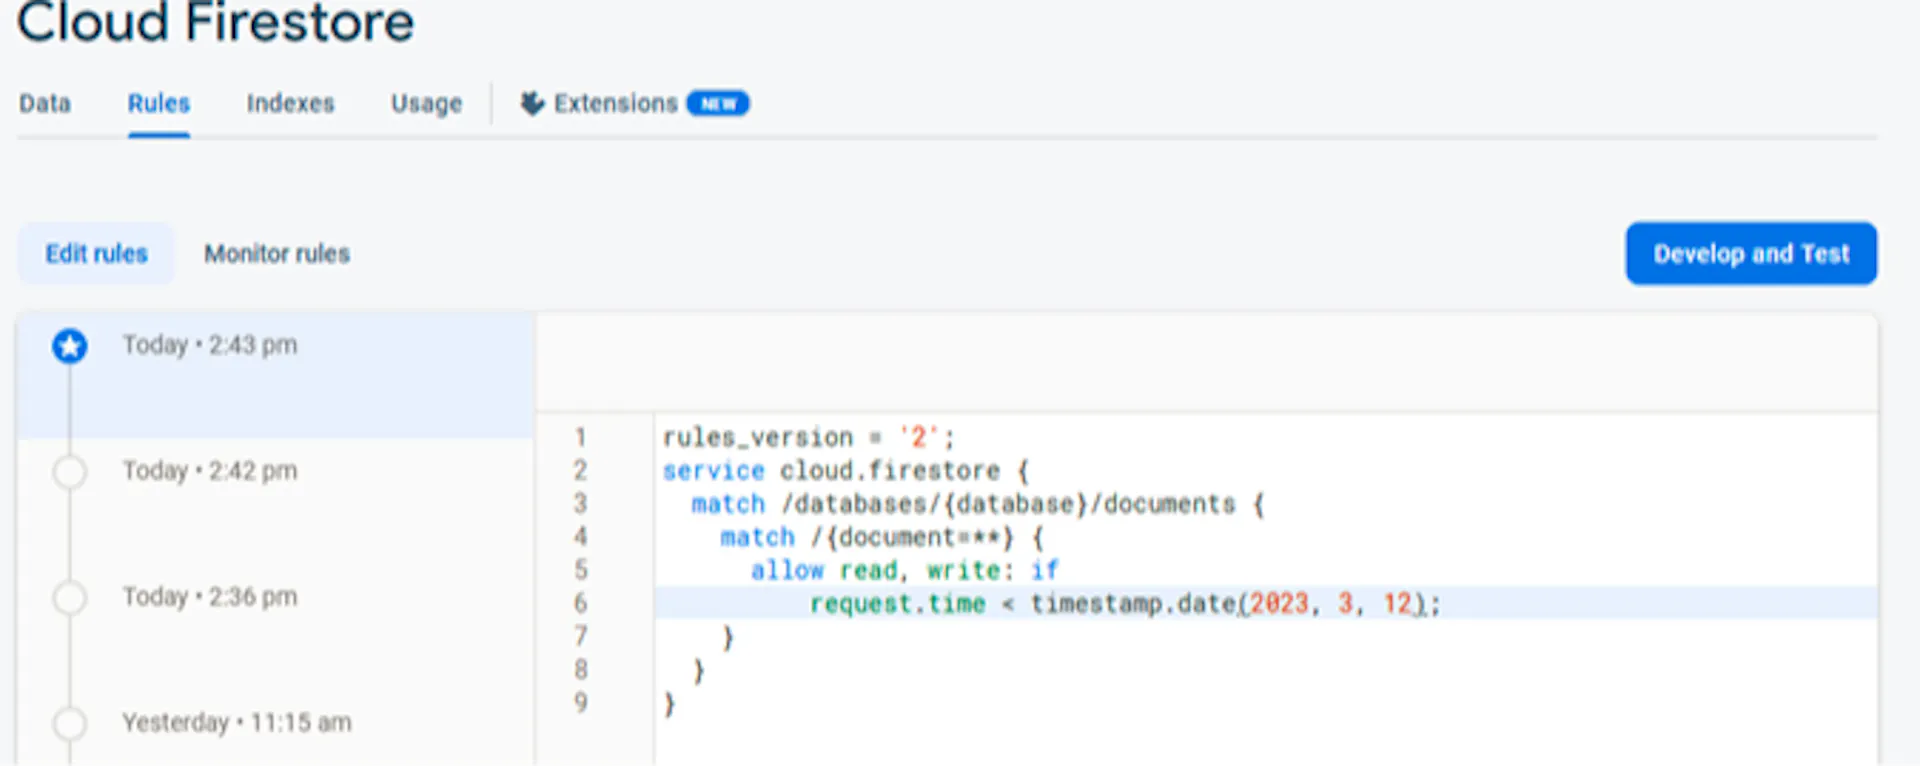Select the 2:42 pm history circle marker
Image resolution: width=1920 pixels, height=766 pixels.
click(70, 472)
